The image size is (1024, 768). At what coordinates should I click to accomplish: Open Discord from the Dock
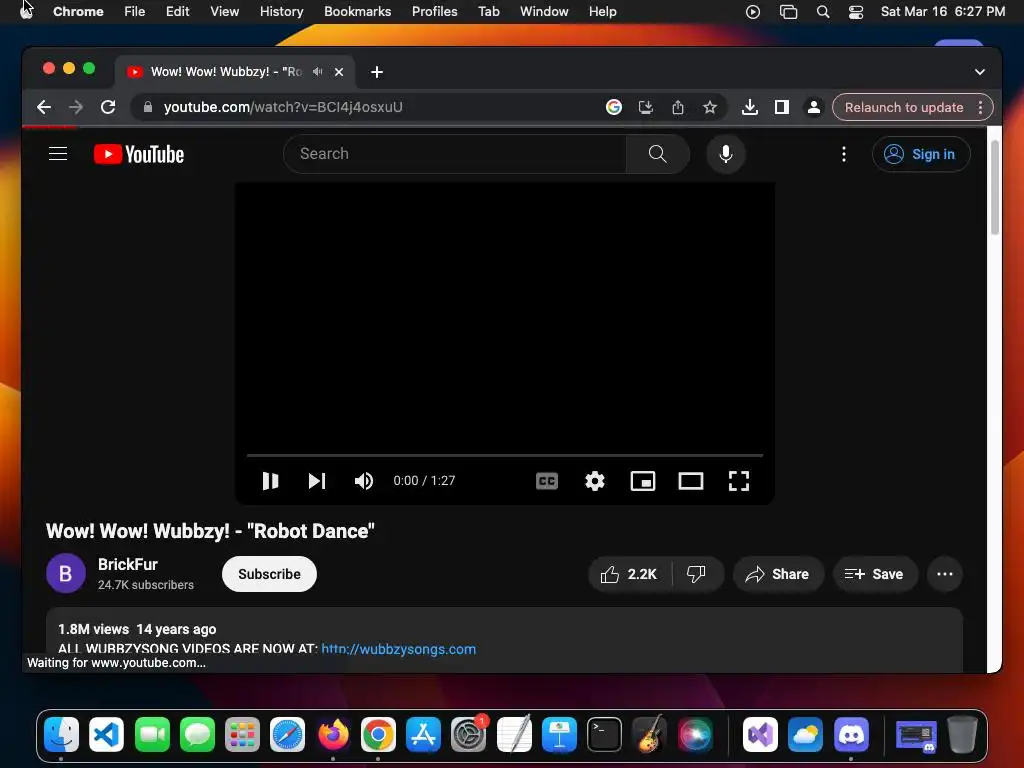point(851,735)
